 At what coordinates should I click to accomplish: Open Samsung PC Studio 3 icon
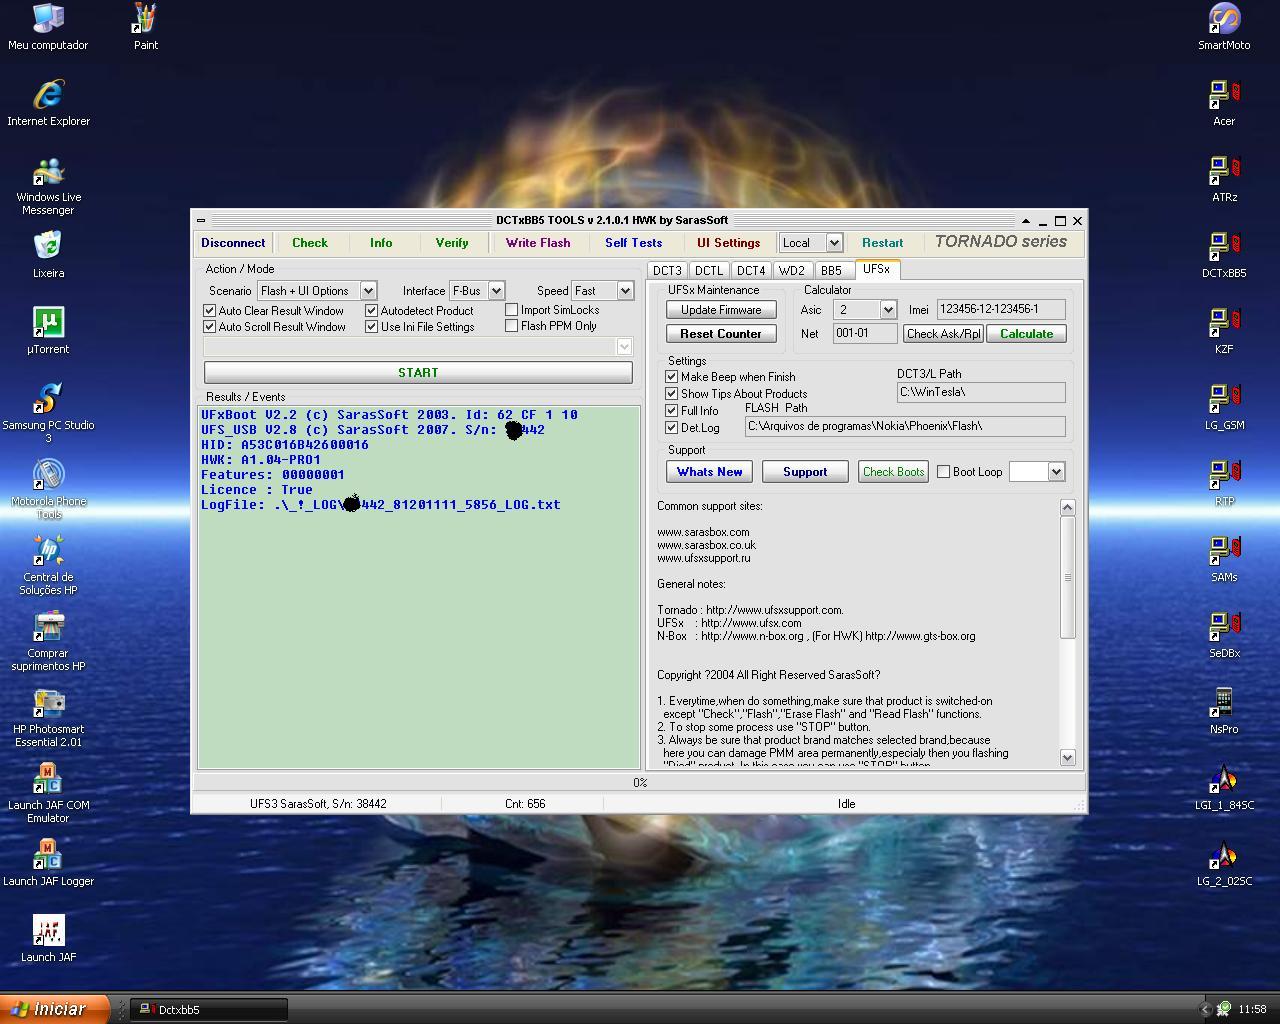[x=48, y=413]
